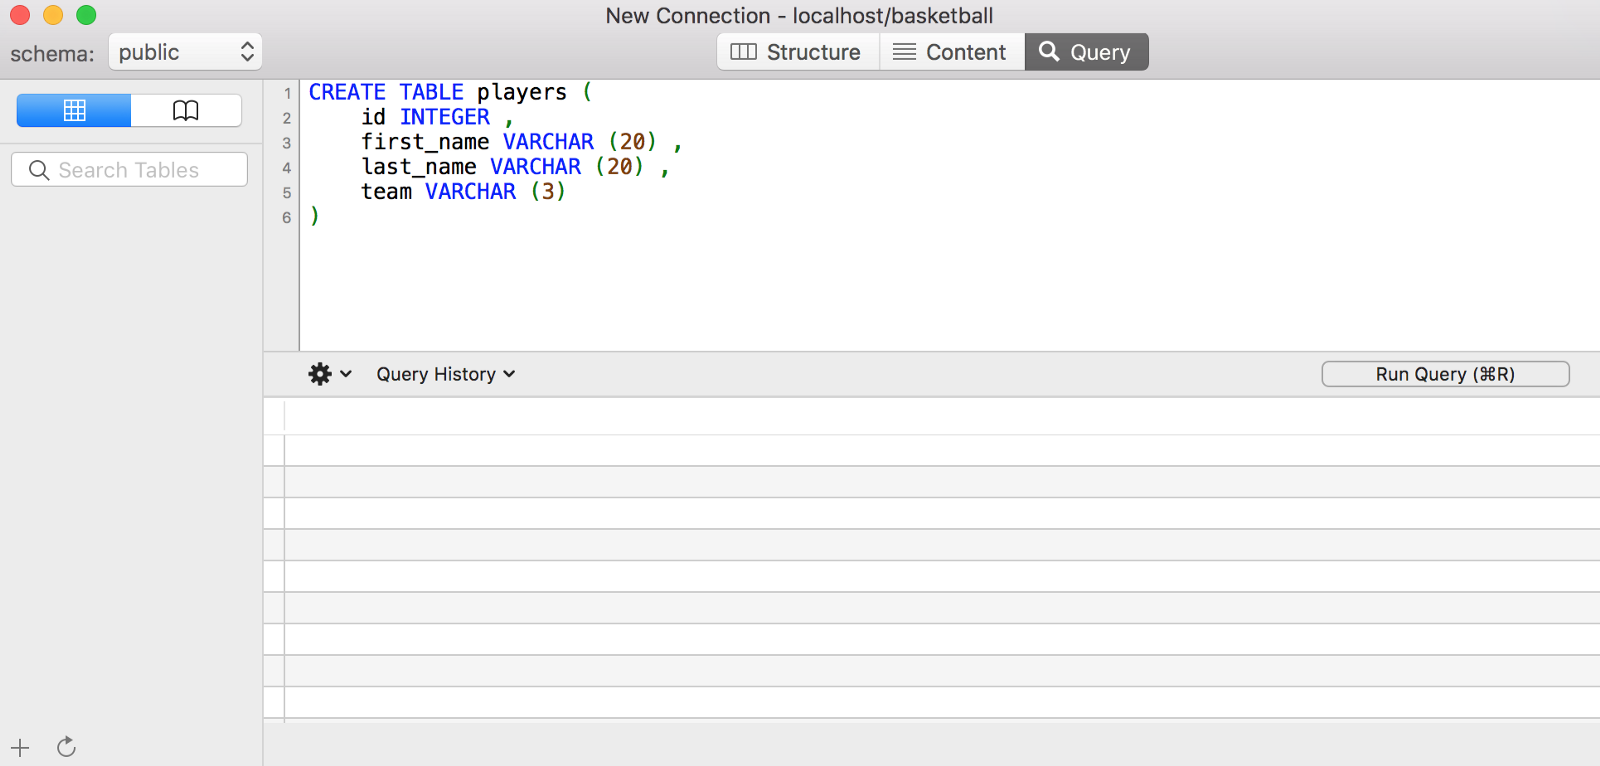Click the plus icon to add a table
Viewport: 1600px width, 766px height.
point(20,747)
